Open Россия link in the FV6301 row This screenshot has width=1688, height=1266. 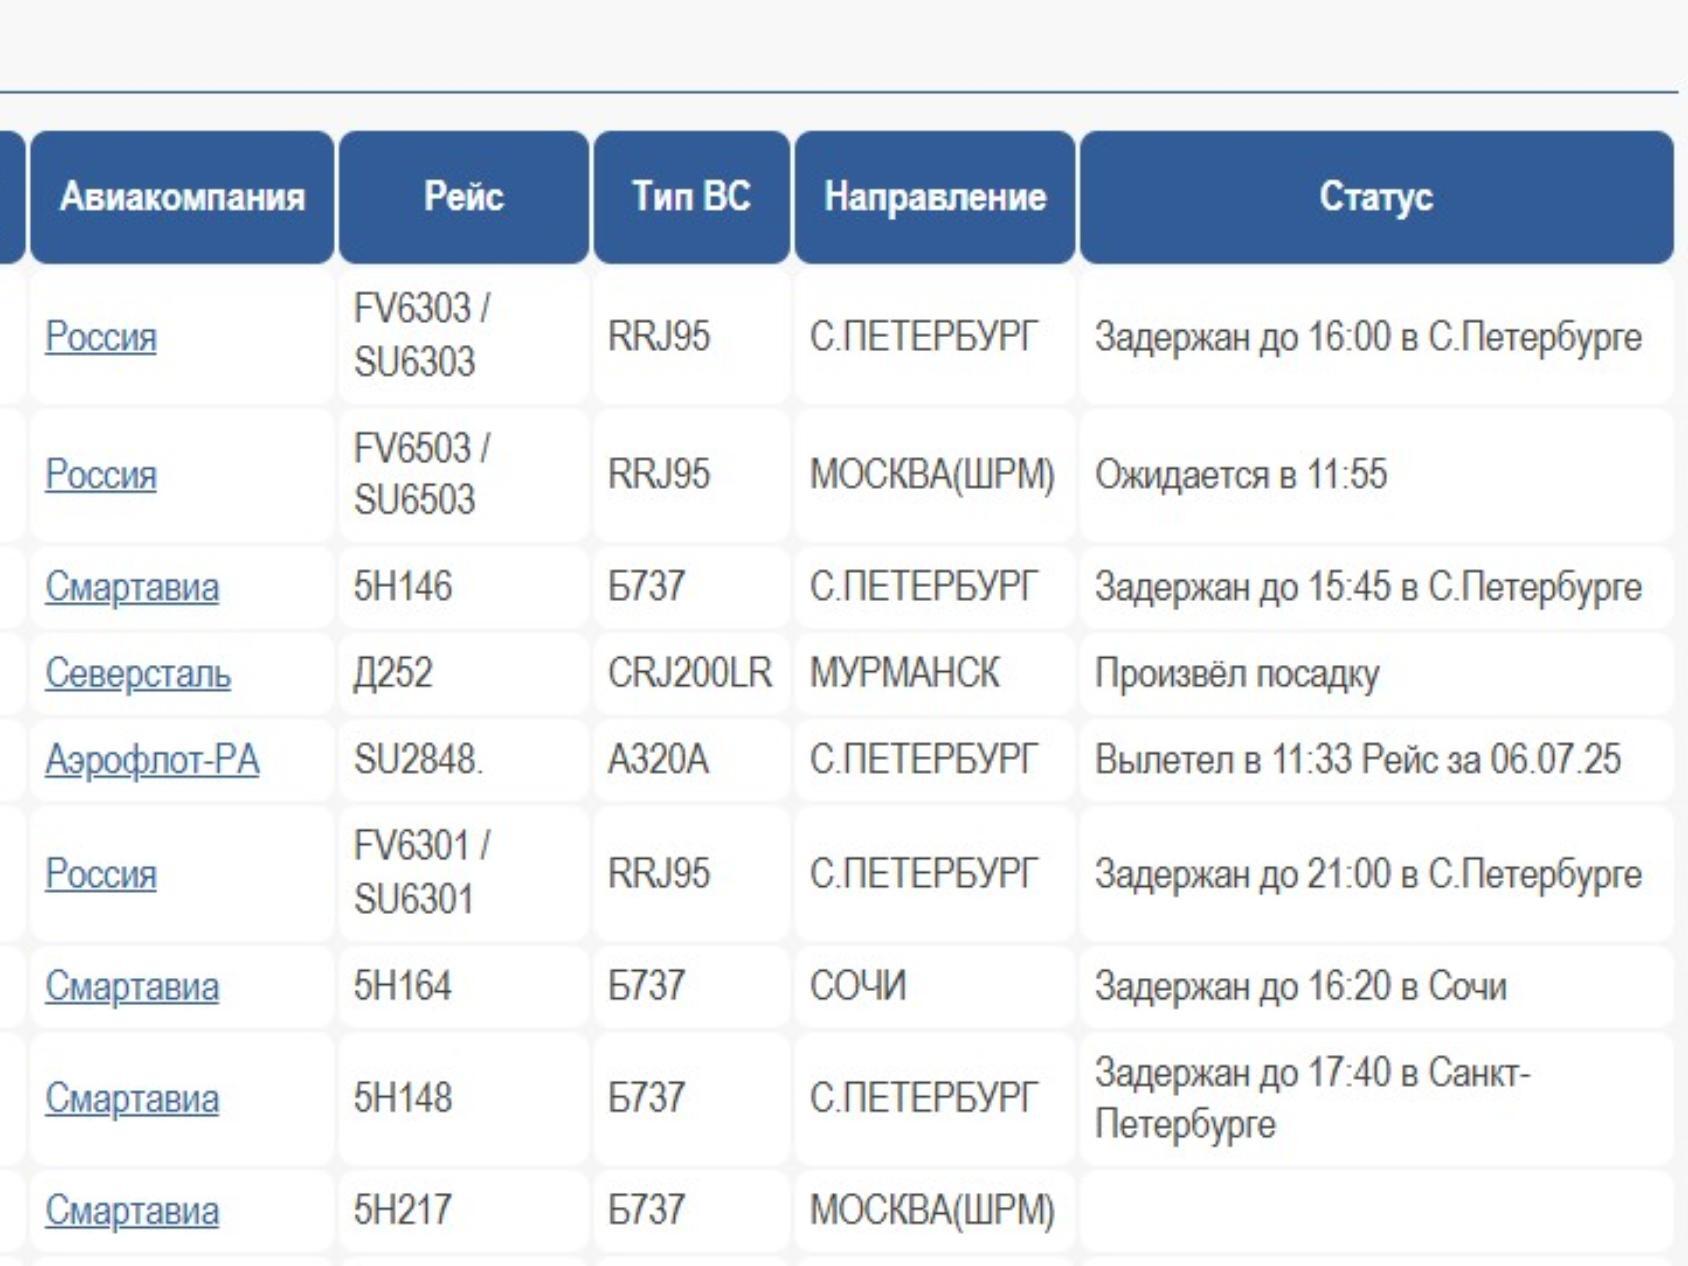point(101,874)
